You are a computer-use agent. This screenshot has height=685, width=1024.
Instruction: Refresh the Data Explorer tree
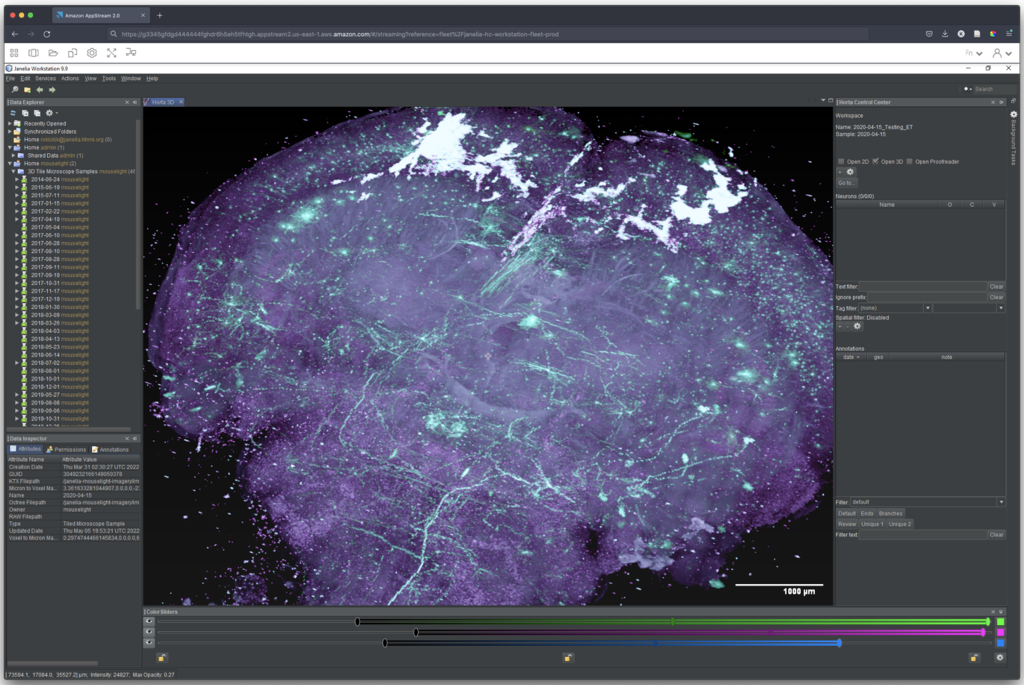point(13,113)
